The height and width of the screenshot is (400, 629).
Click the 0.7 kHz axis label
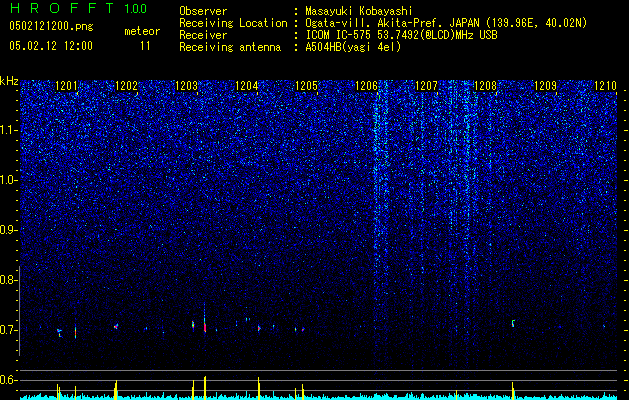pyautogui.click(x=9, y=330)
